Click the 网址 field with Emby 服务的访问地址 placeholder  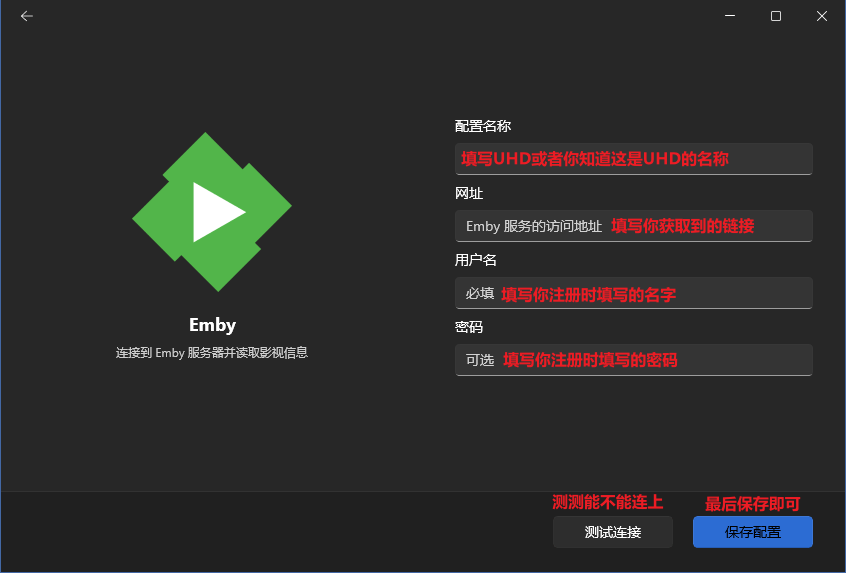point(633,226)
